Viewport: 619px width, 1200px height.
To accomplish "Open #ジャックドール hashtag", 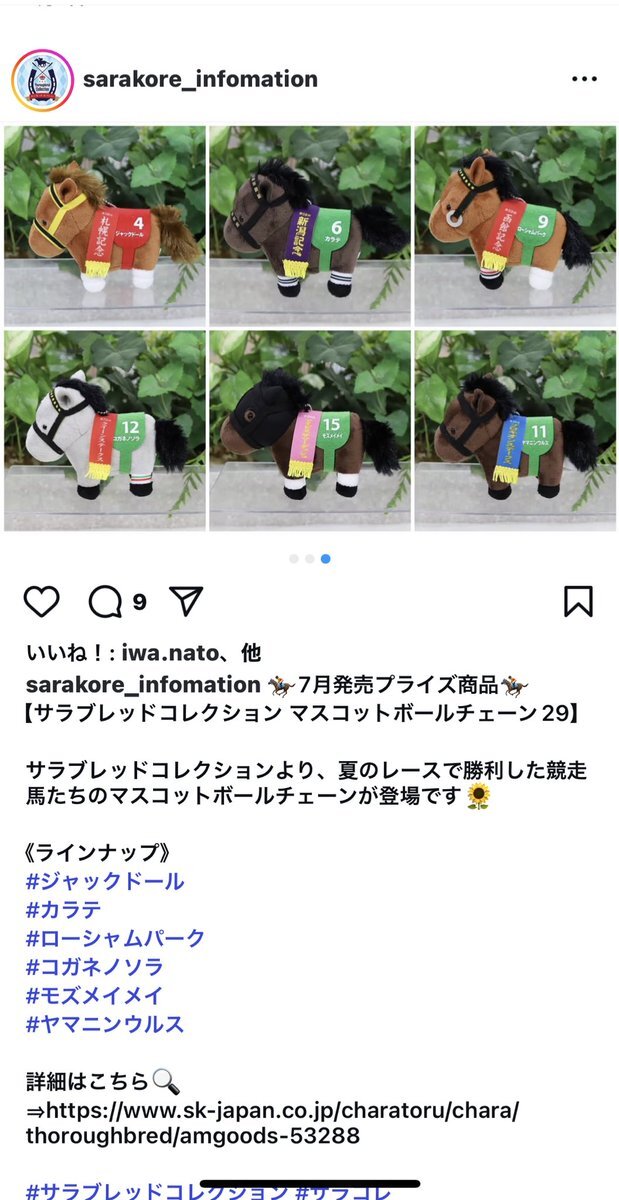I will [x=105, y=881].
